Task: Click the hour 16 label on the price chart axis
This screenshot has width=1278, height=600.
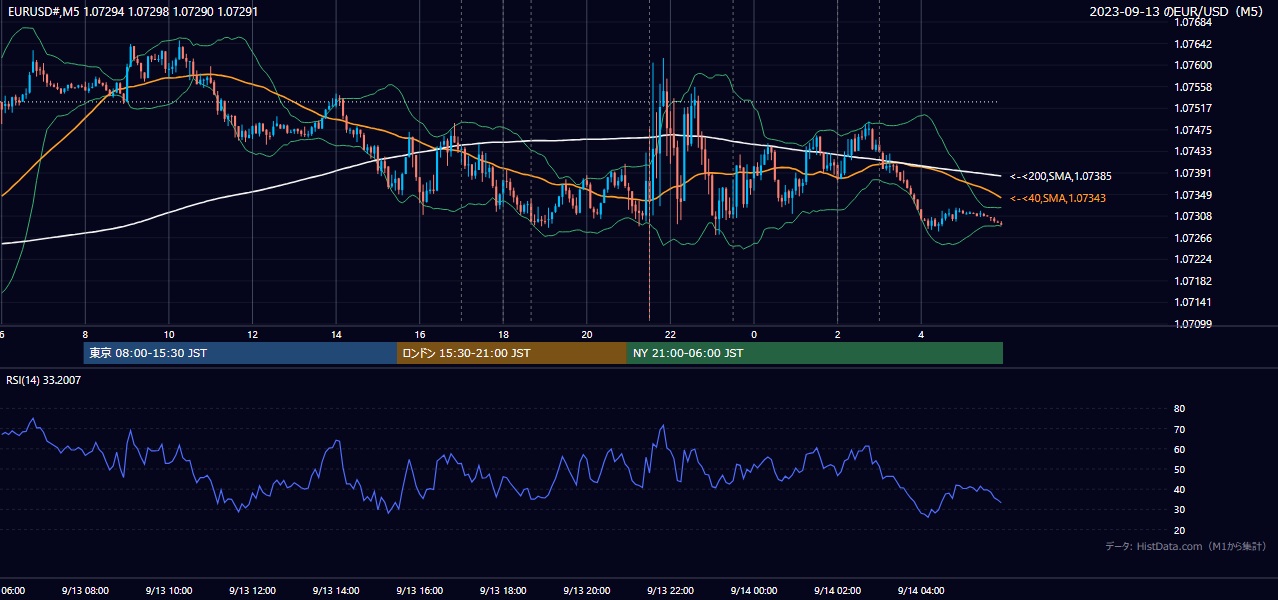Action: click(420, 334)
